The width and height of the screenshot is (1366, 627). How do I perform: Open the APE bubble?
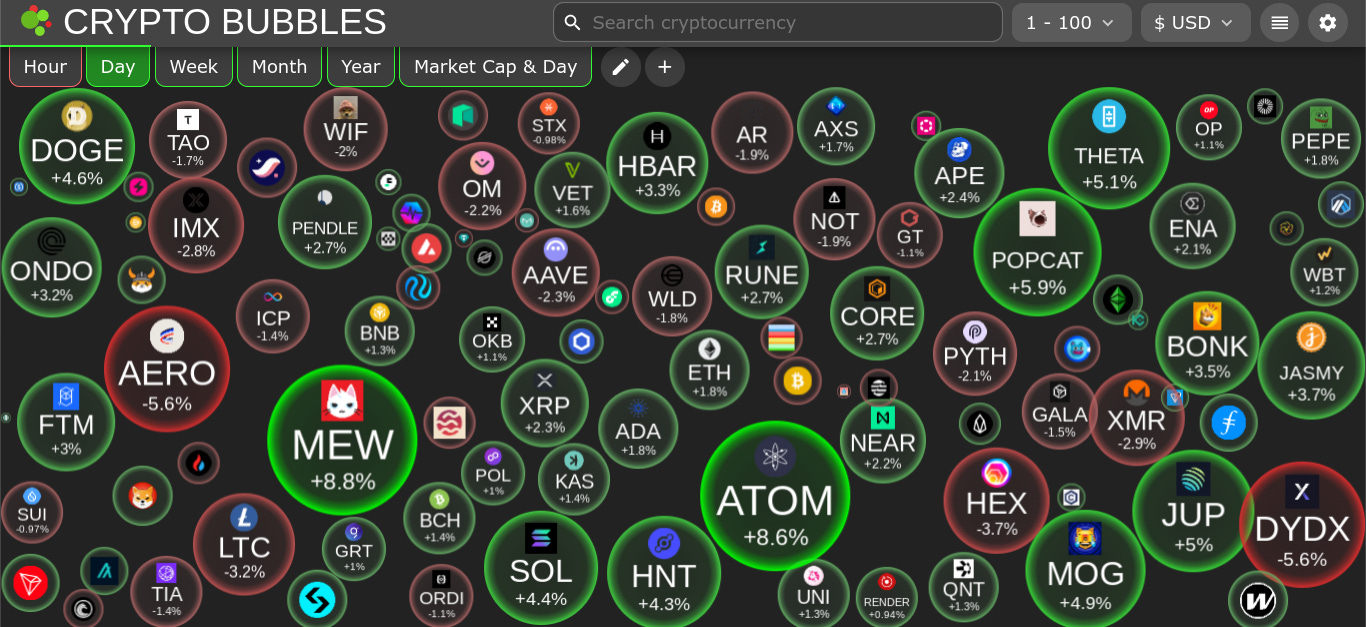click(x=959, y=172)
